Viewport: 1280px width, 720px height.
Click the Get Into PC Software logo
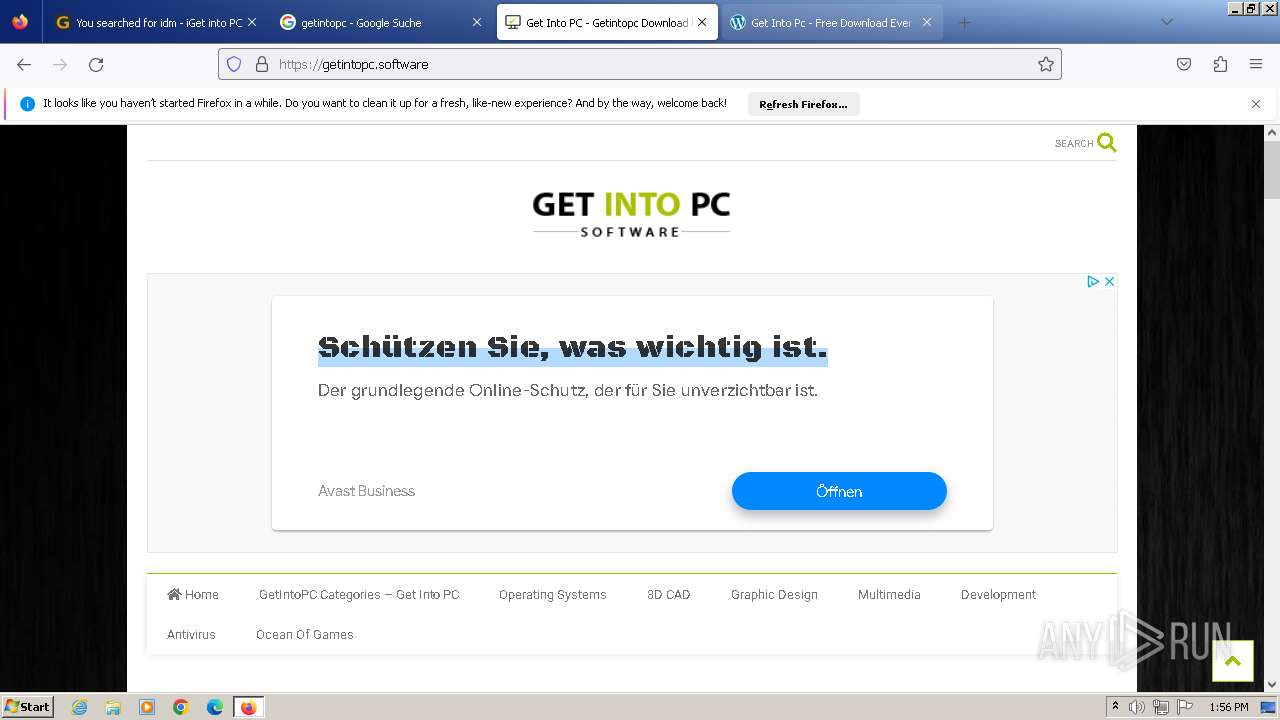[x=631, y=214]
